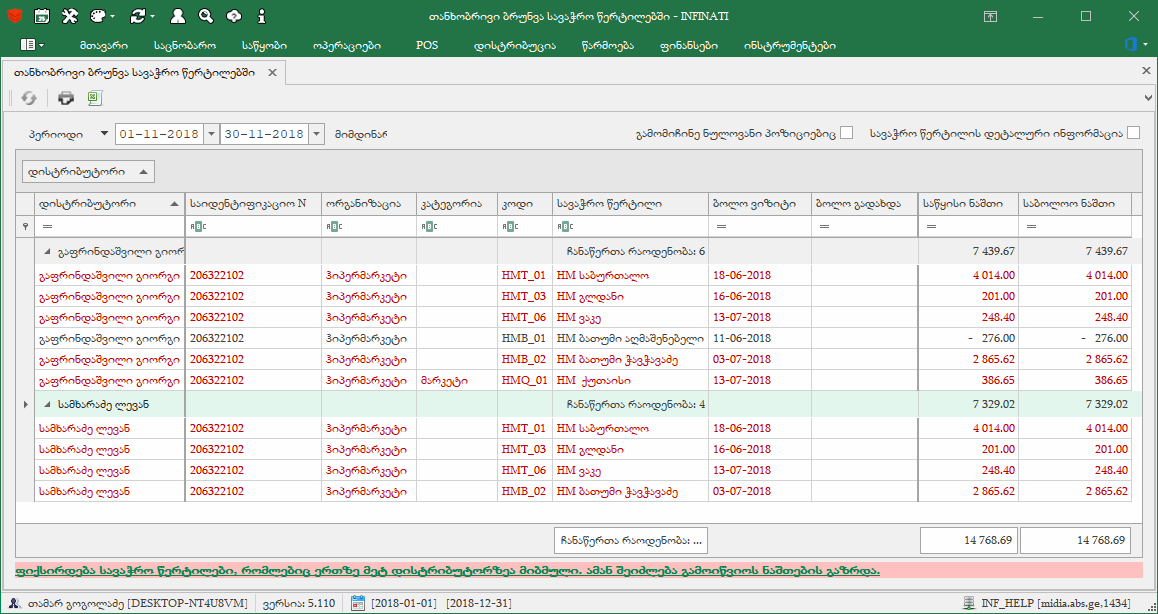This screenshot has height=614, width=1158.
Task: Open the calendar icon in the title bar
Action: (x=42, y=16)
